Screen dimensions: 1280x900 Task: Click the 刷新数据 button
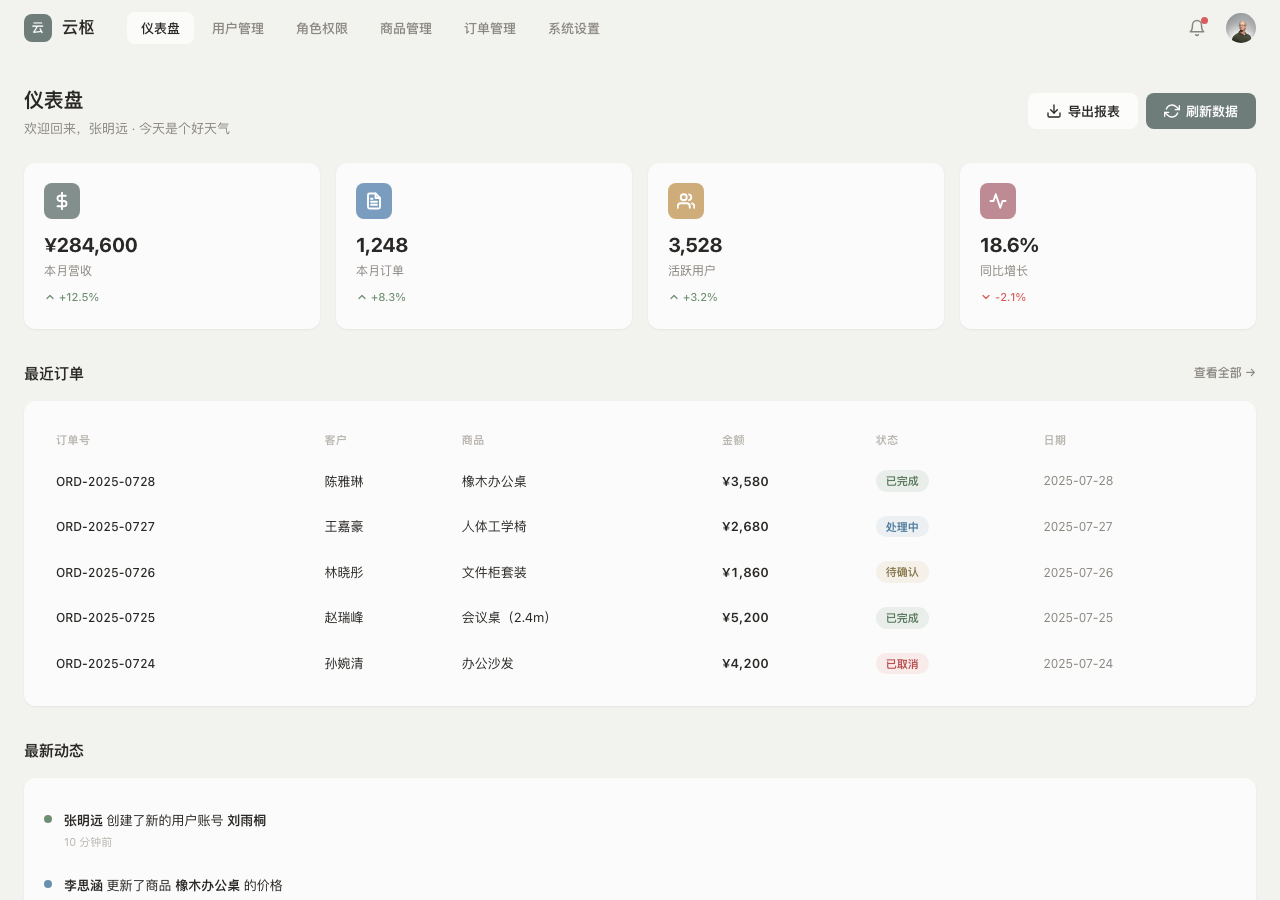[x=1201, y=111]
